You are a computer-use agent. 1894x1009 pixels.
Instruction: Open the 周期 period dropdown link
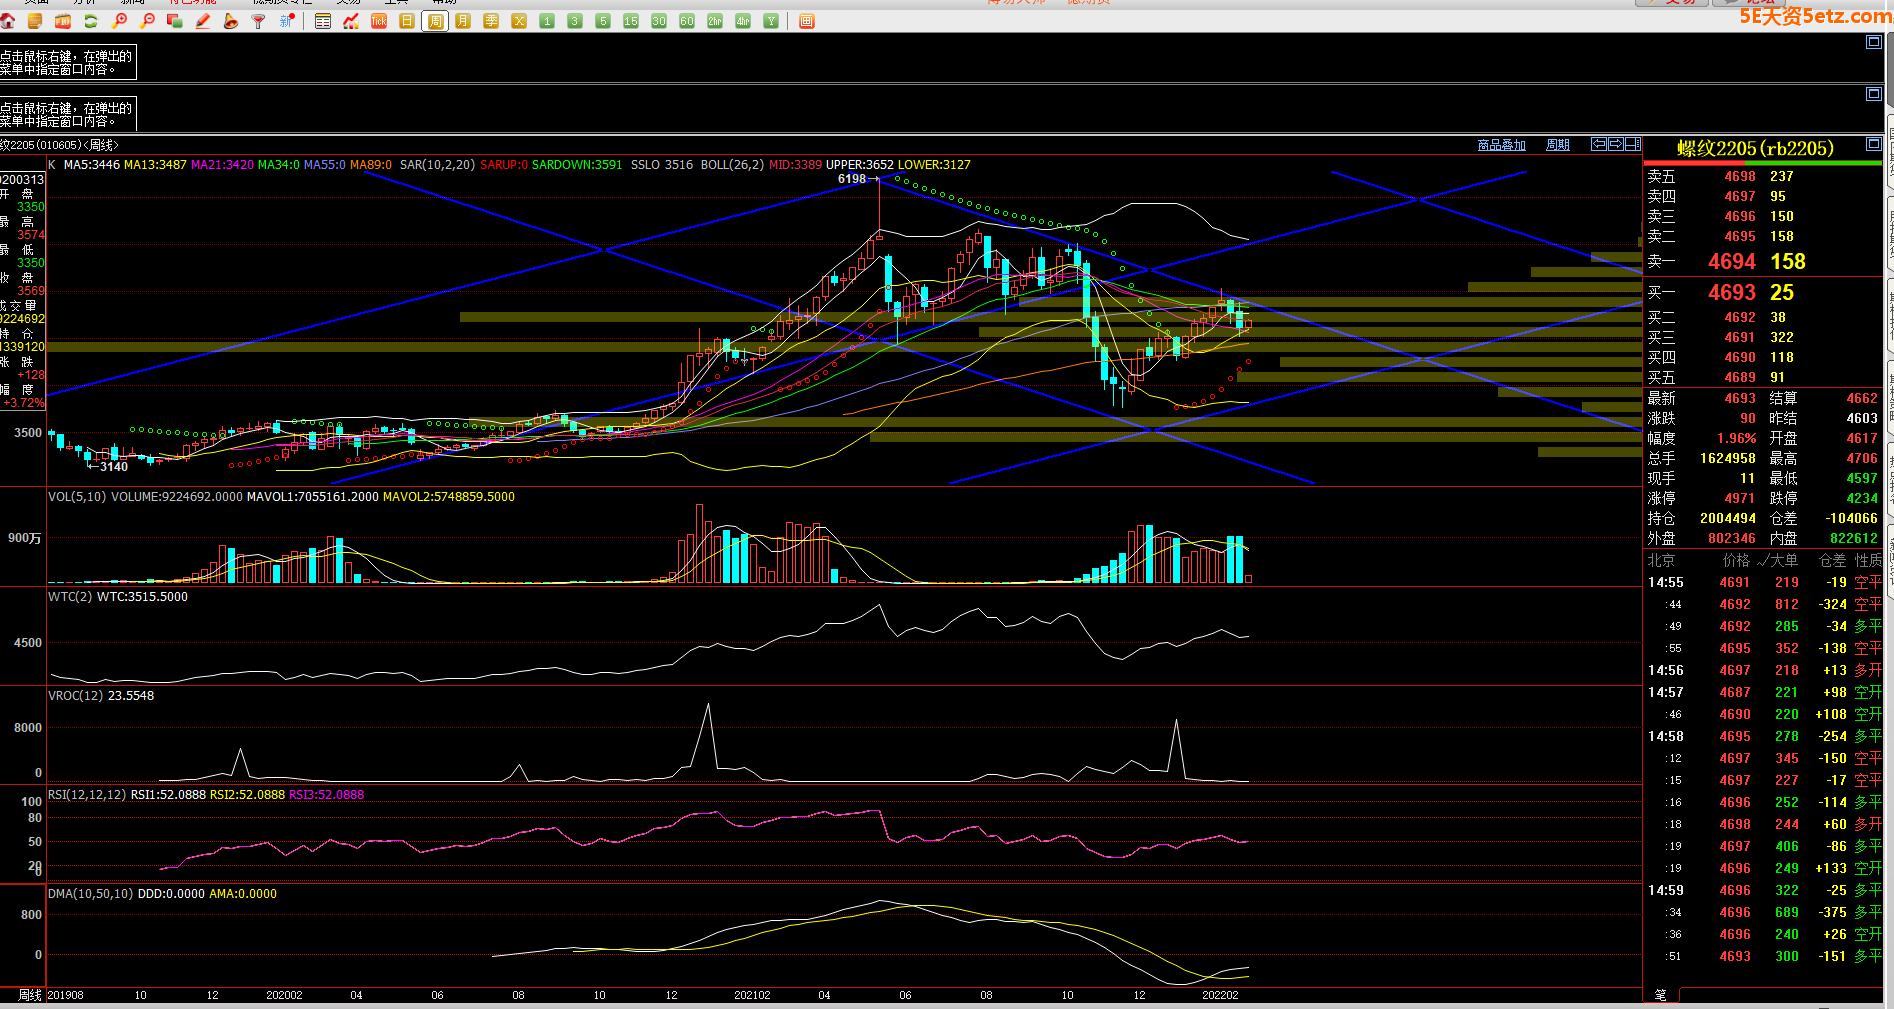tap(1557, 145)
